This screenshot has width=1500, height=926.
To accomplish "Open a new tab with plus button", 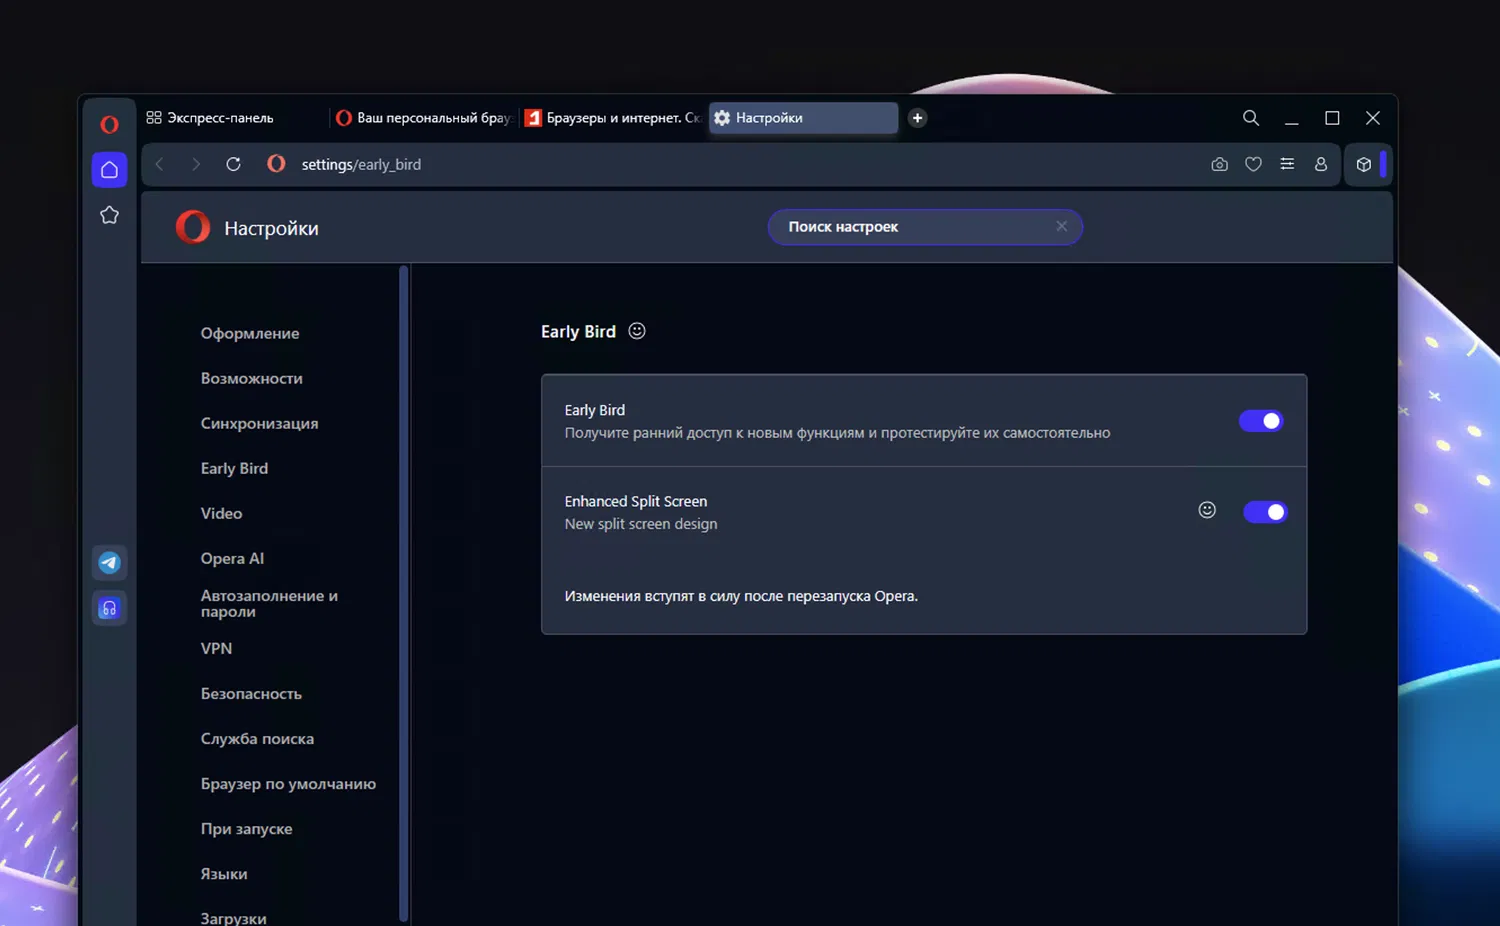I will tap(917, 118).
